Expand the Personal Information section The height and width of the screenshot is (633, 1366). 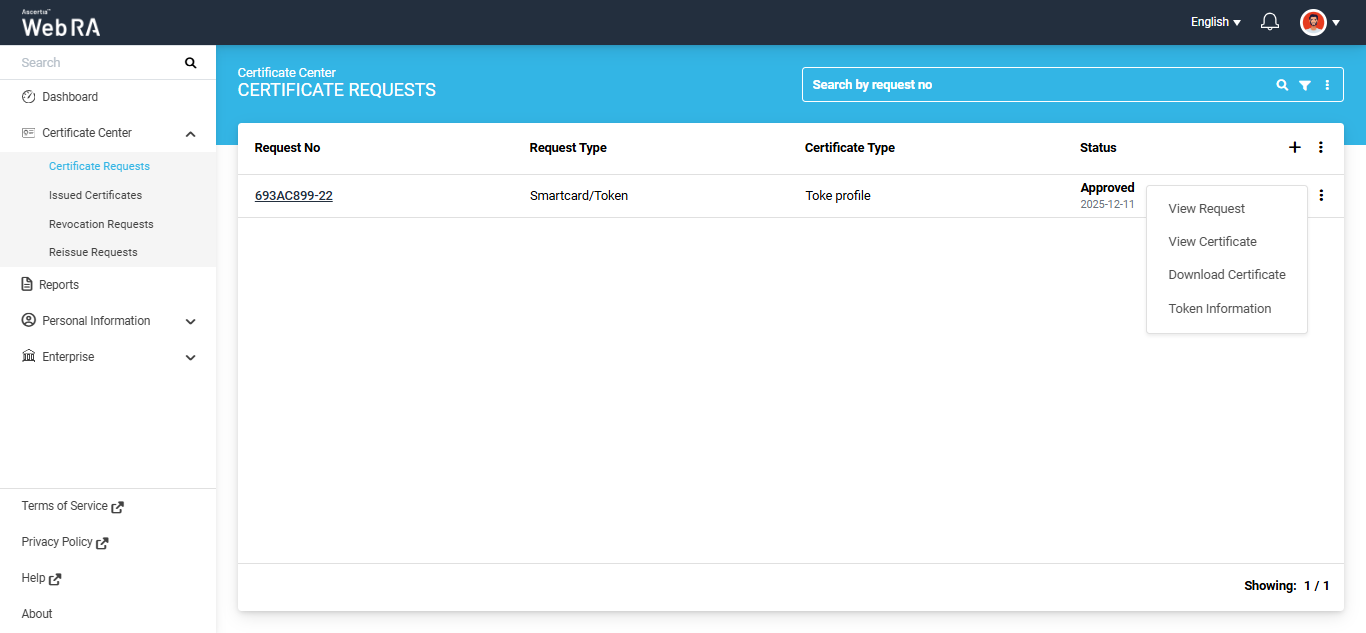tap(191, 322)
